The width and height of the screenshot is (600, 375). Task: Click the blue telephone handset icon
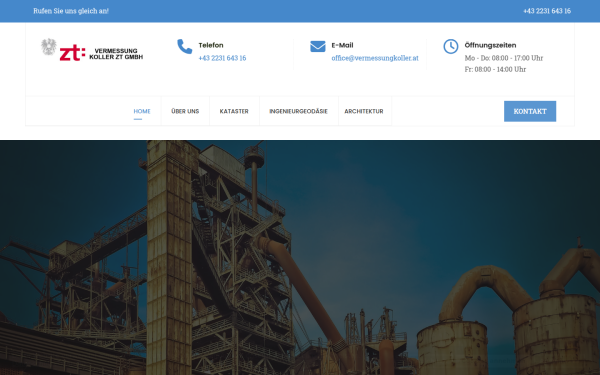[184, 46]
